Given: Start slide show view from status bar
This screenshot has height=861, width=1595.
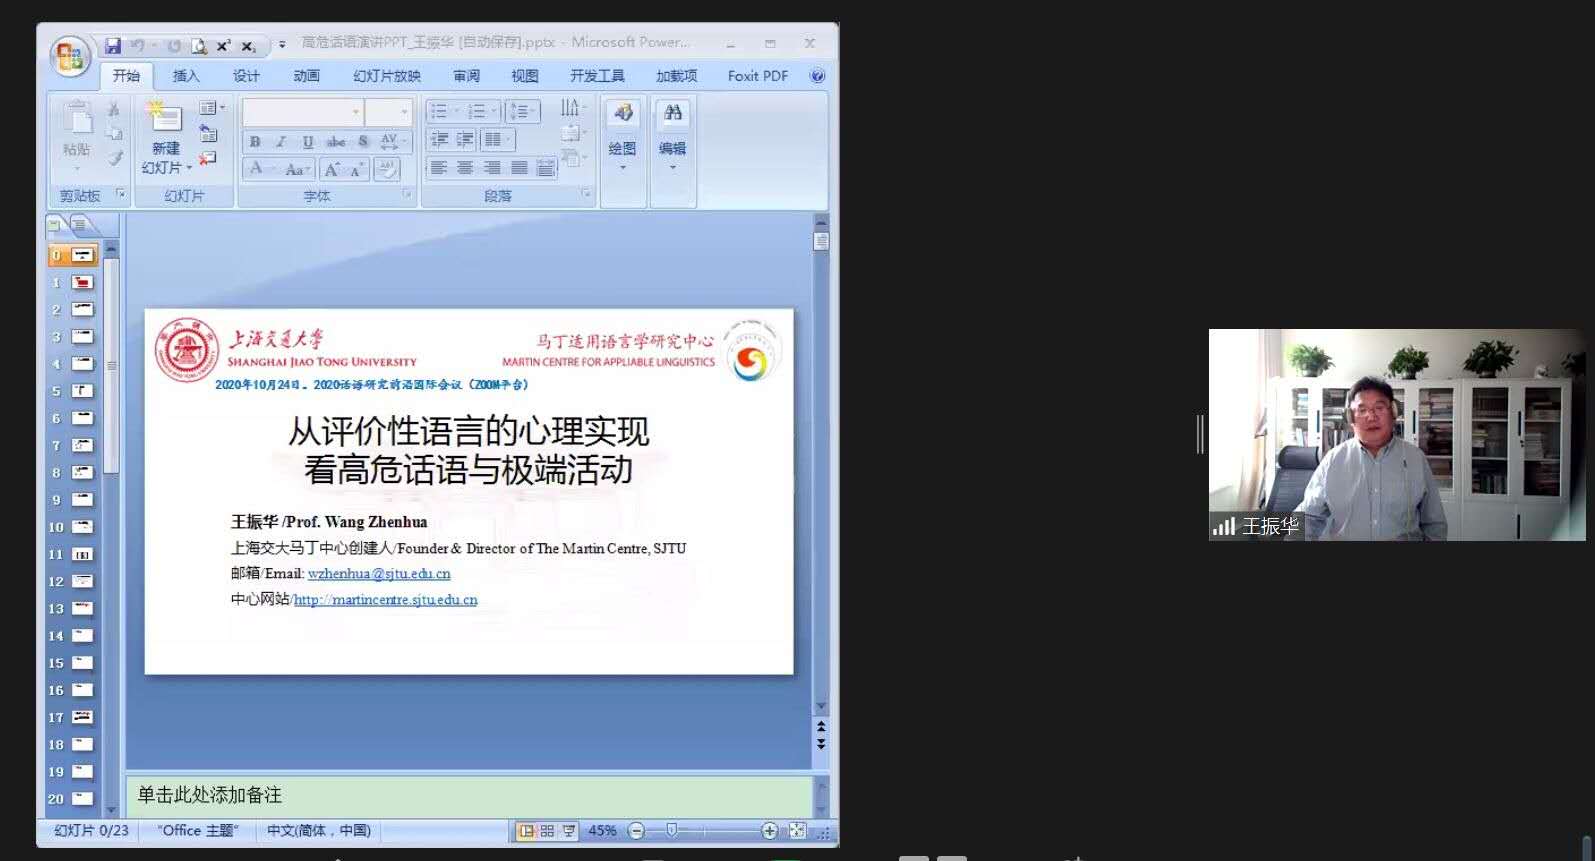Looking at the screenshot, I should [568, 830].
